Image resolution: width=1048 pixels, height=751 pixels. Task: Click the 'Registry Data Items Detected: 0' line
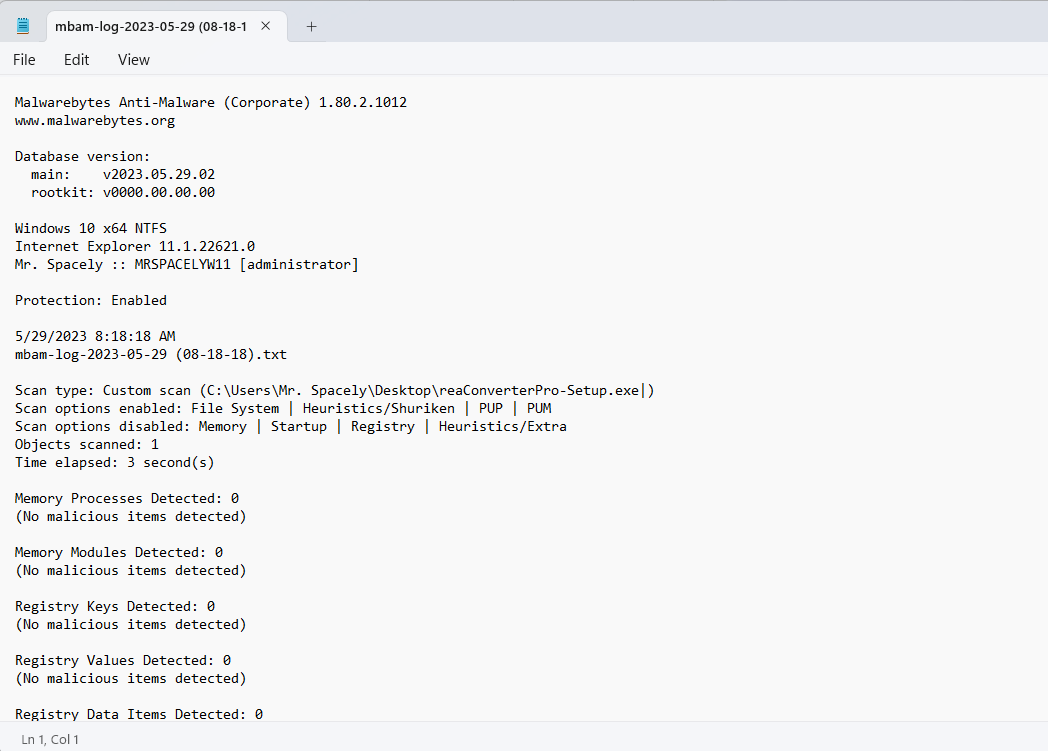(x=139, y=714)
